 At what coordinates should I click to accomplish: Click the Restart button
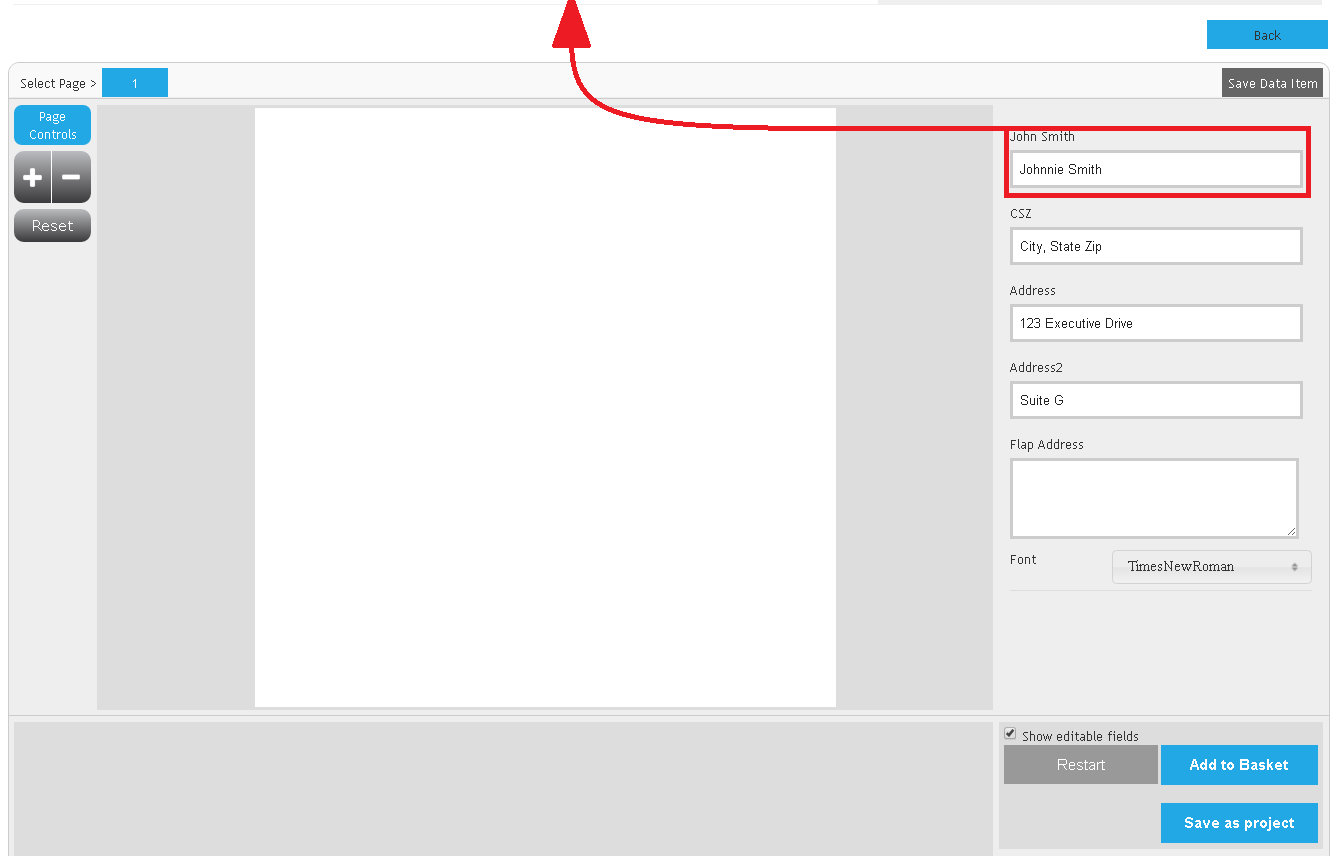tap(1080, 765)
